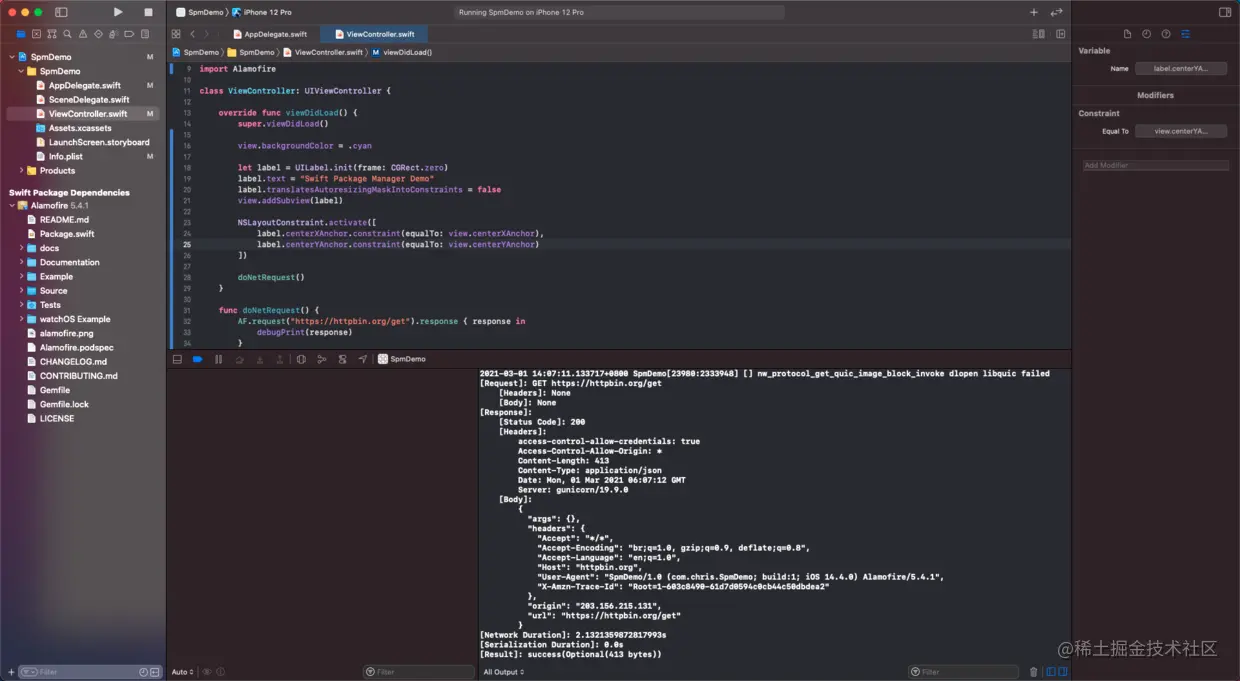
Task: Expand the Documentation folder
Action: (x=21, y=262)
